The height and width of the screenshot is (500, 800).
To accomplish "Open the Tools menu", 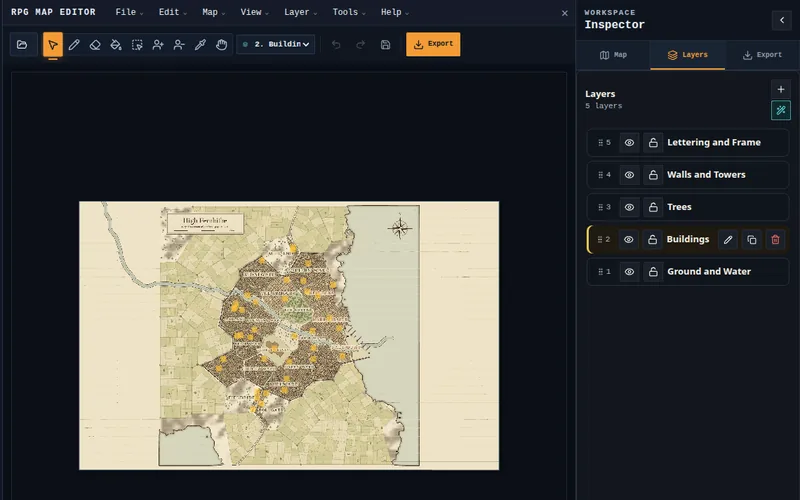I will coord(349,12).
